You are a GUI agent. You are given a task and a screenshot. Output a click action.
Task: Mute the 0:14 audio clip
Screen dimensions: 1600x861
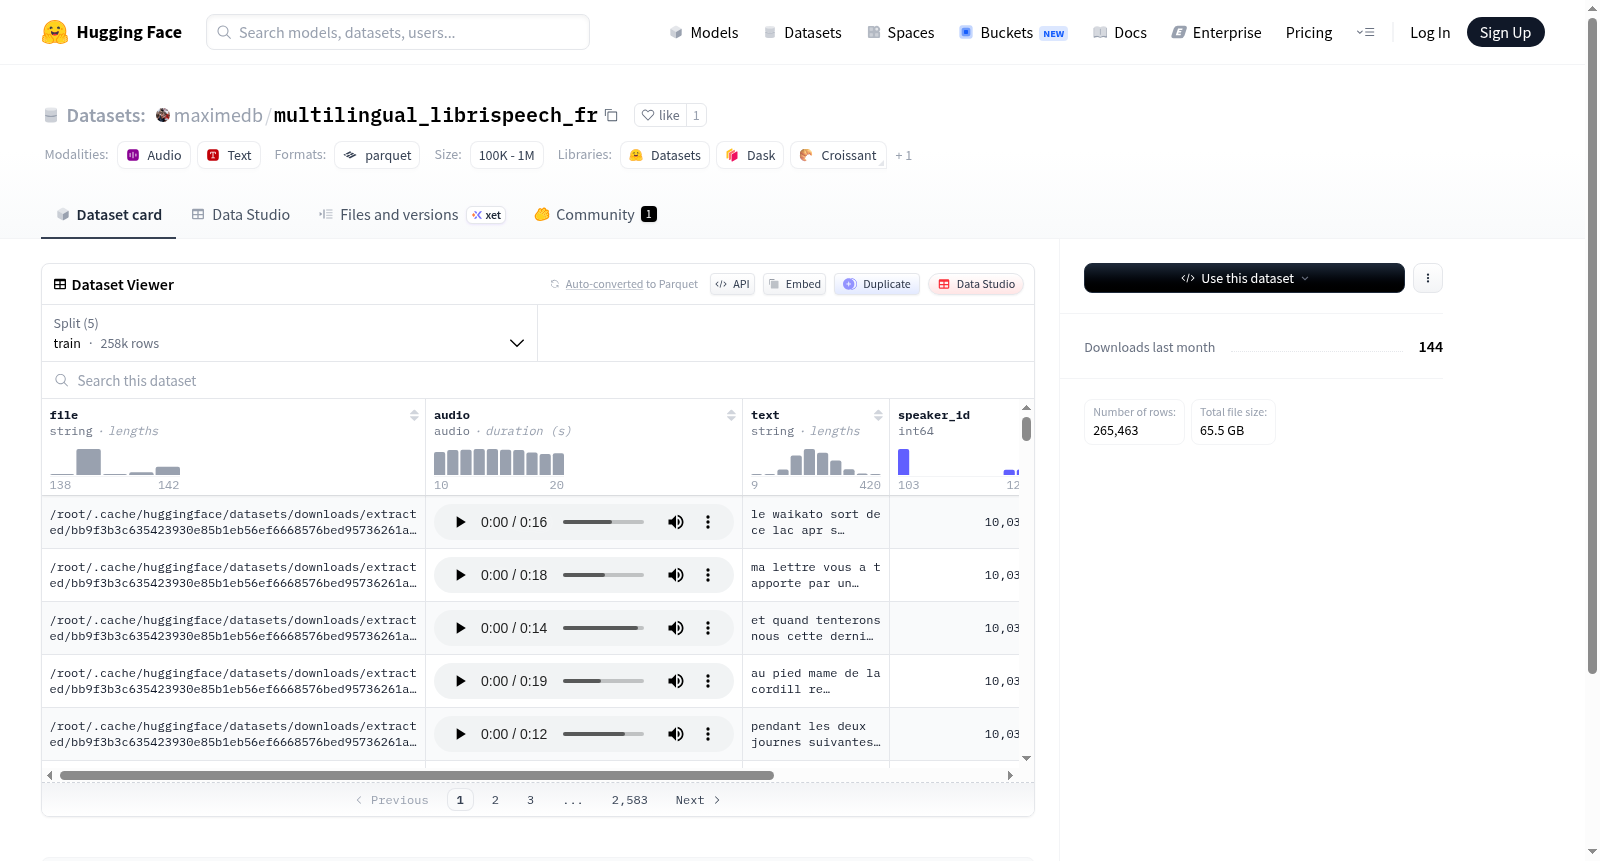click(676, 628)
